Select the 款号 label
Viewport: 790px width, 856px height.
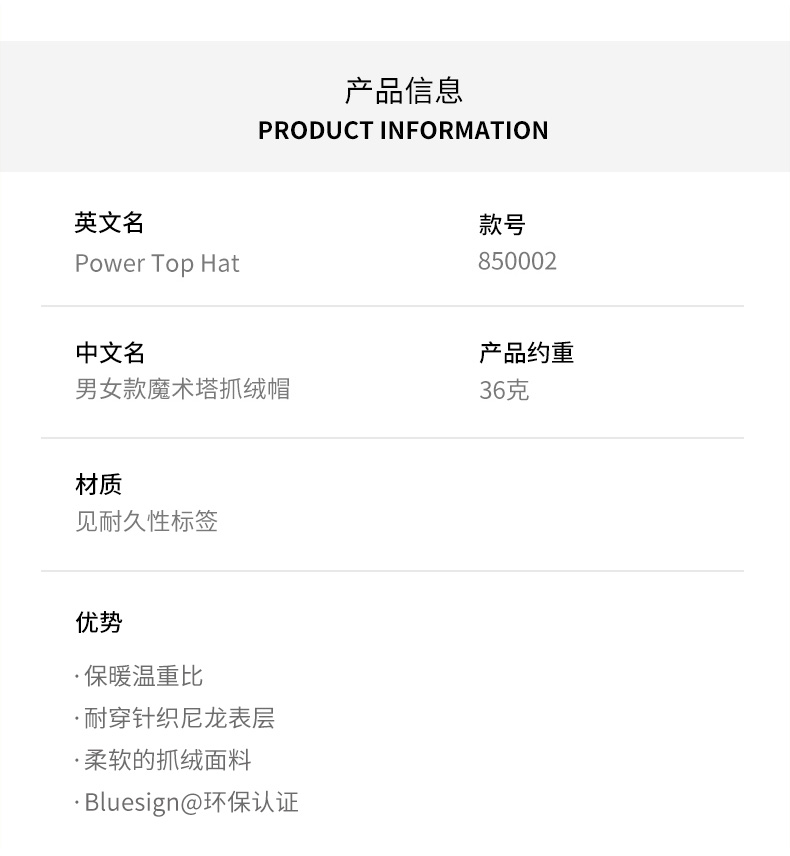coord(502,225)
